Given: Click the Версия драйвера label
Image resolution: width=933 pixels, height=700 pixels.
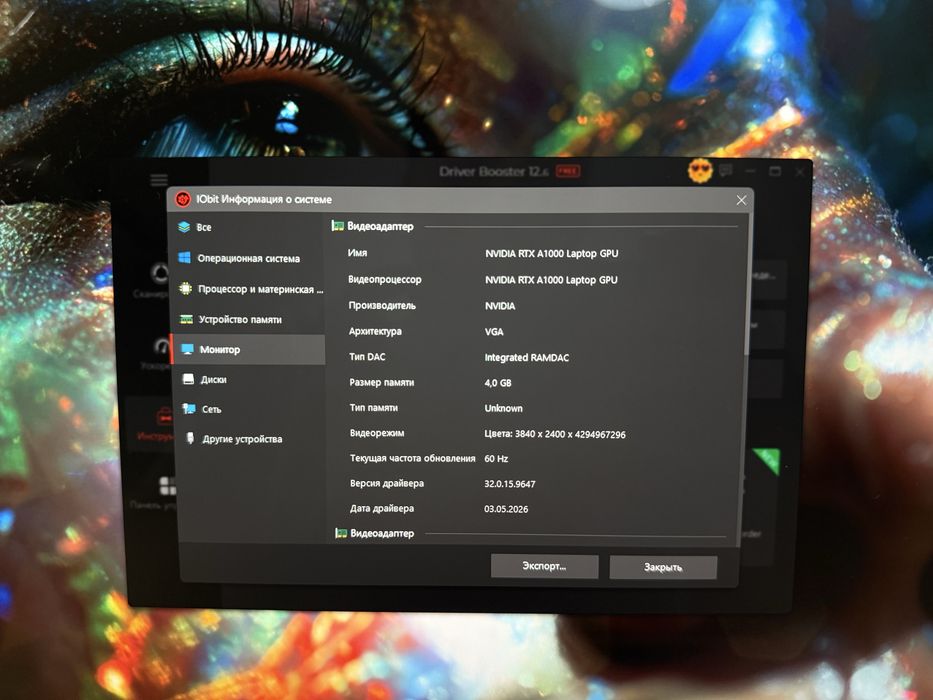Looking at the screenshot, I should [x=387, y=483].
